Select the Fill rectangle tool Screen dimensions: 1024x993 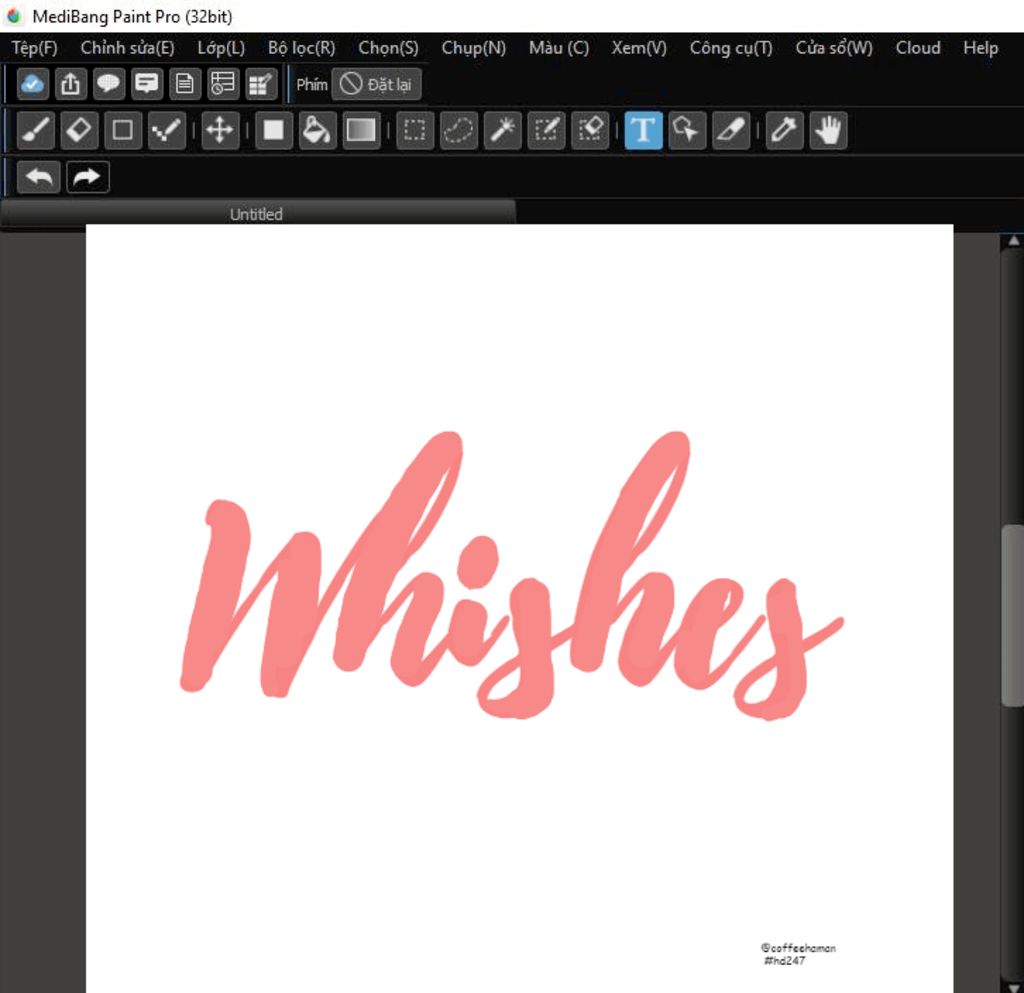click(274, 131)
